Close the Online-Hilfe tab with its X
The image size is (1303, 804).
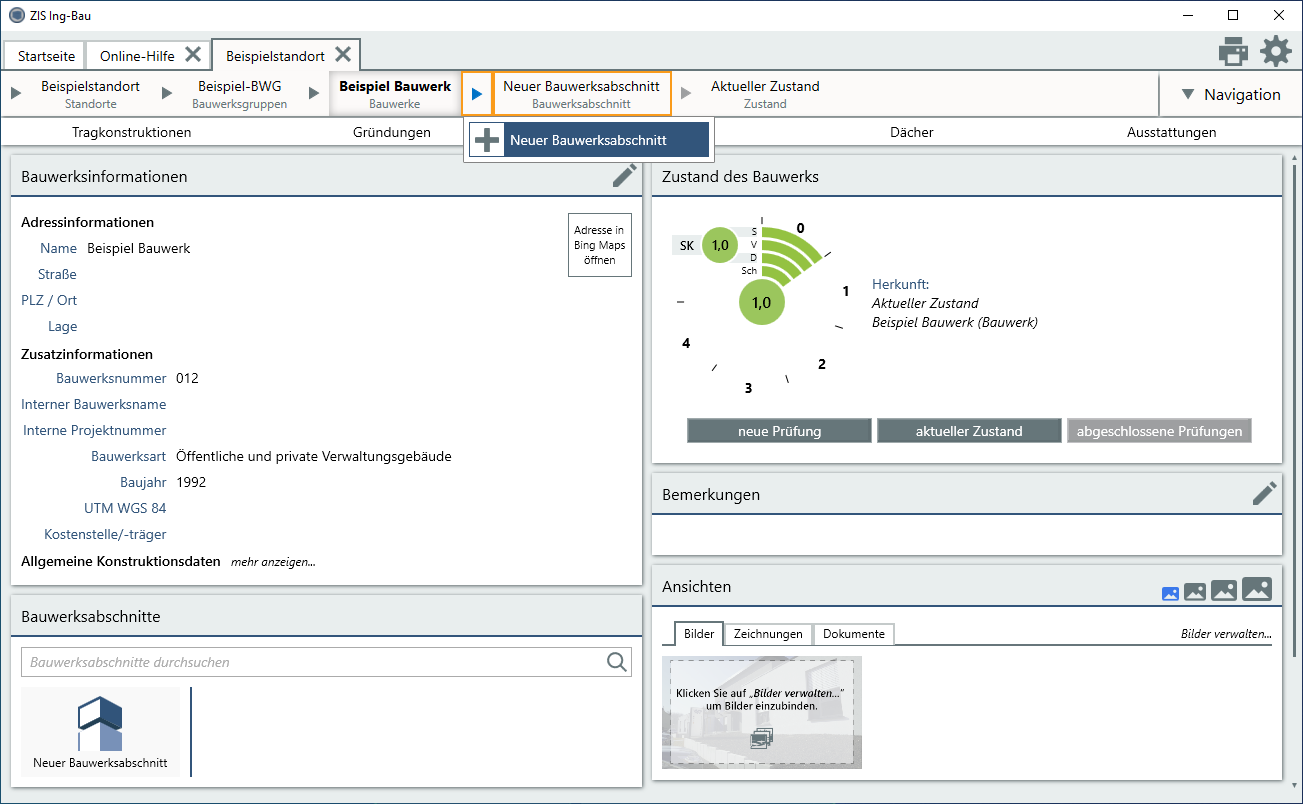point(193,55)
